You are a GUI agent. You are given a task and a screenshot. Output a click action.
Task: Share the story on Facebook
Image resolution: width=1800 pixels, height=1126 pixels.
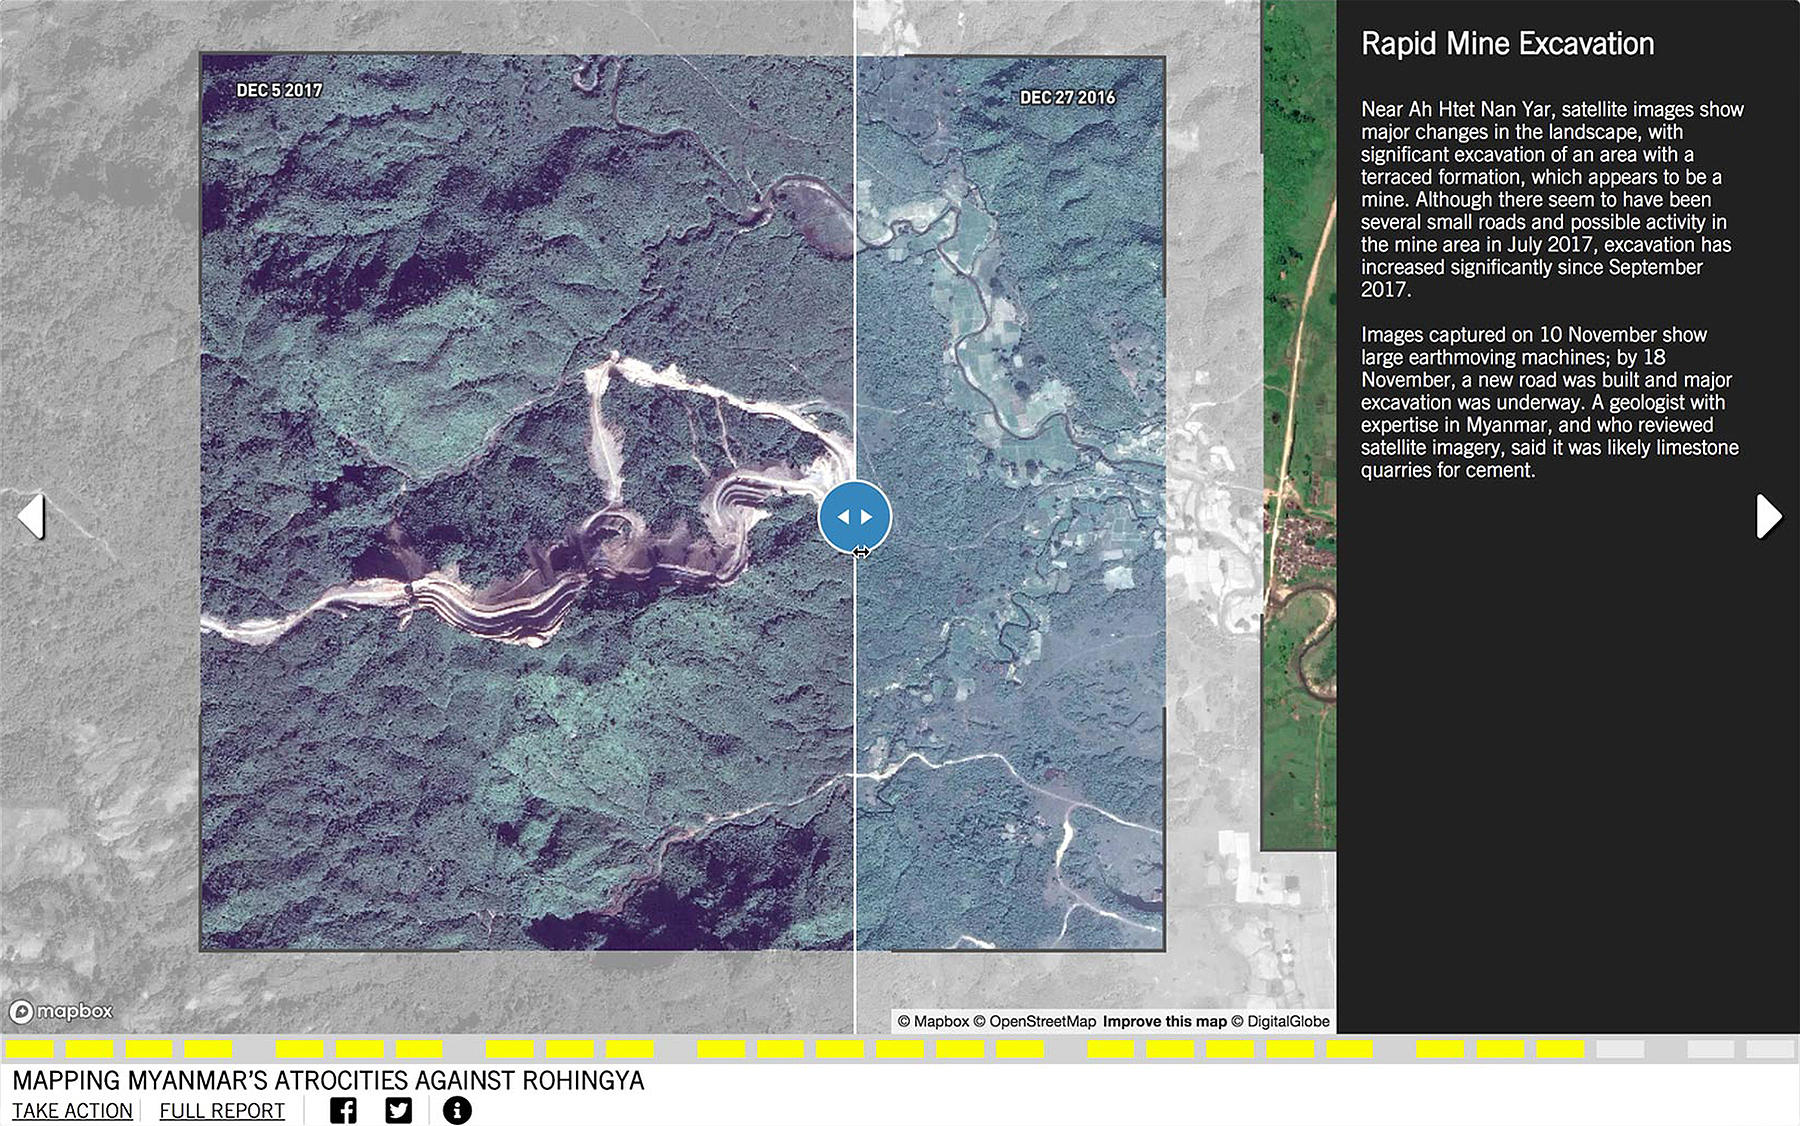pos(343,1110)
